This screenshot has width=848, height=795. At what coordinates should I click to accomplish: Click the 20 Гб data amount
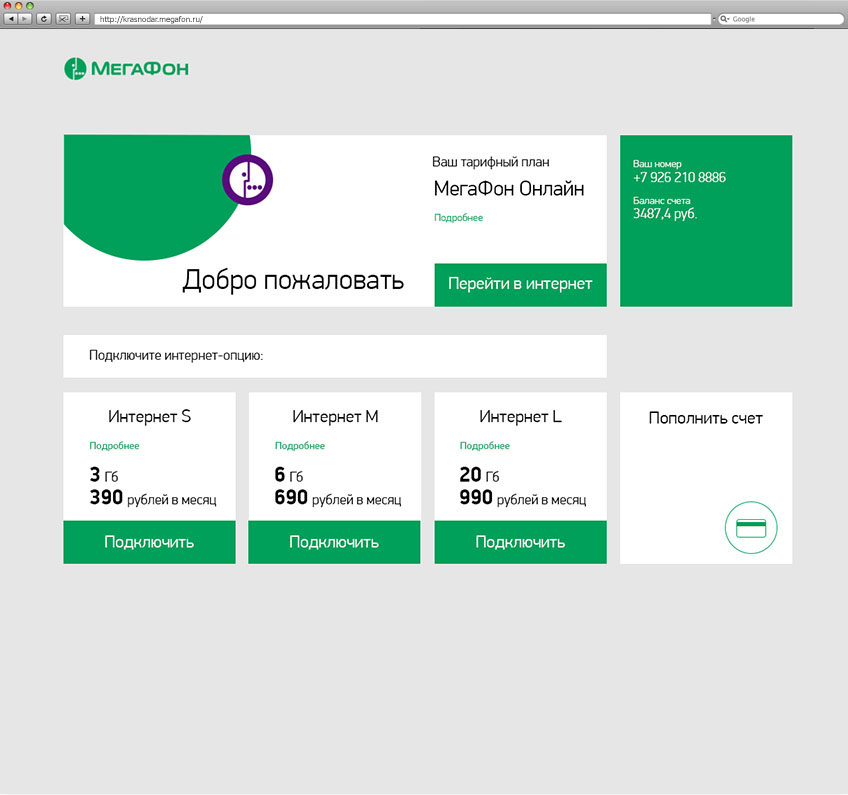pos(480,475)
